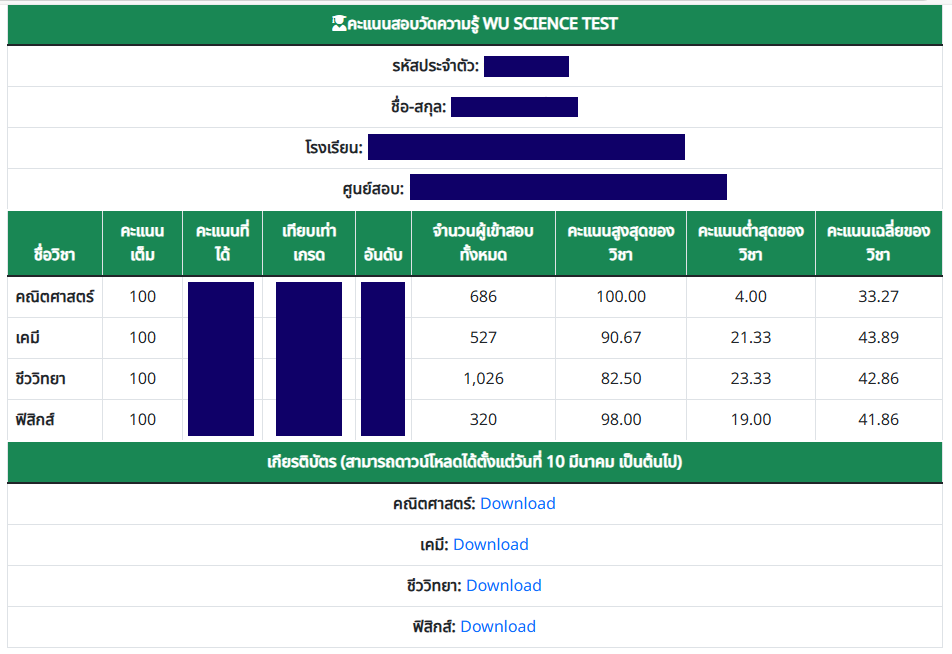Select the จำนวนผู้เข้าสอบทั้งหมด column header
Image resolution: width=952 pixels, height=654 pixels.
(483, 243)
